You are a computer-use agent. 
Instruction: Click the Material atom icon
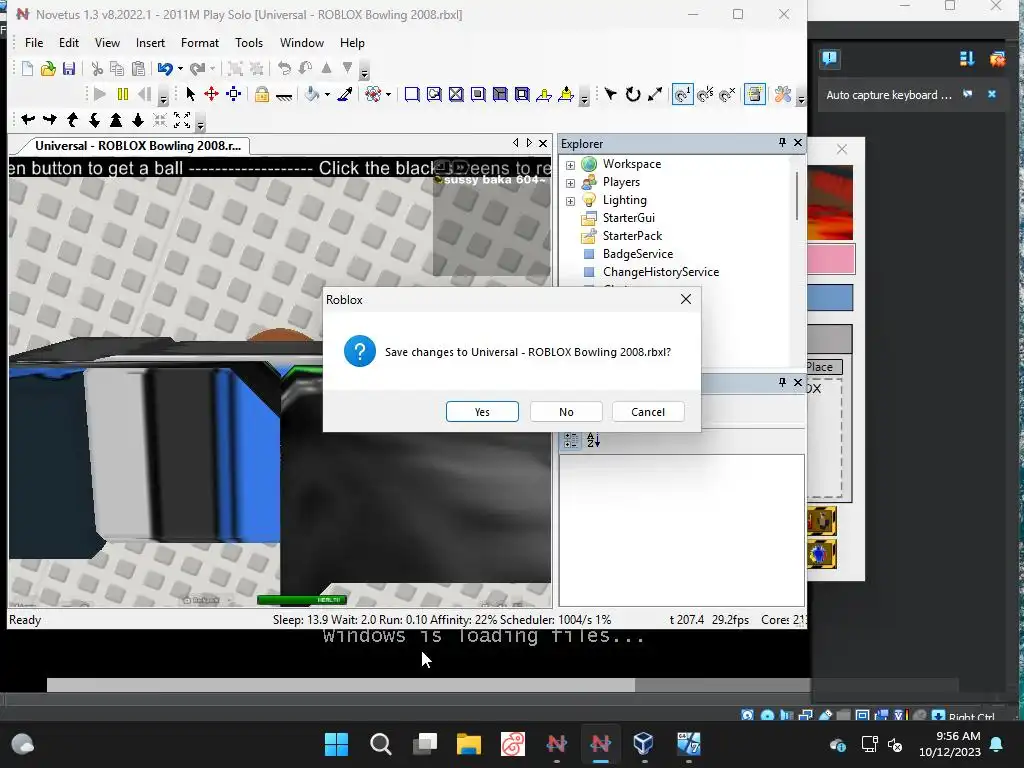373,94
